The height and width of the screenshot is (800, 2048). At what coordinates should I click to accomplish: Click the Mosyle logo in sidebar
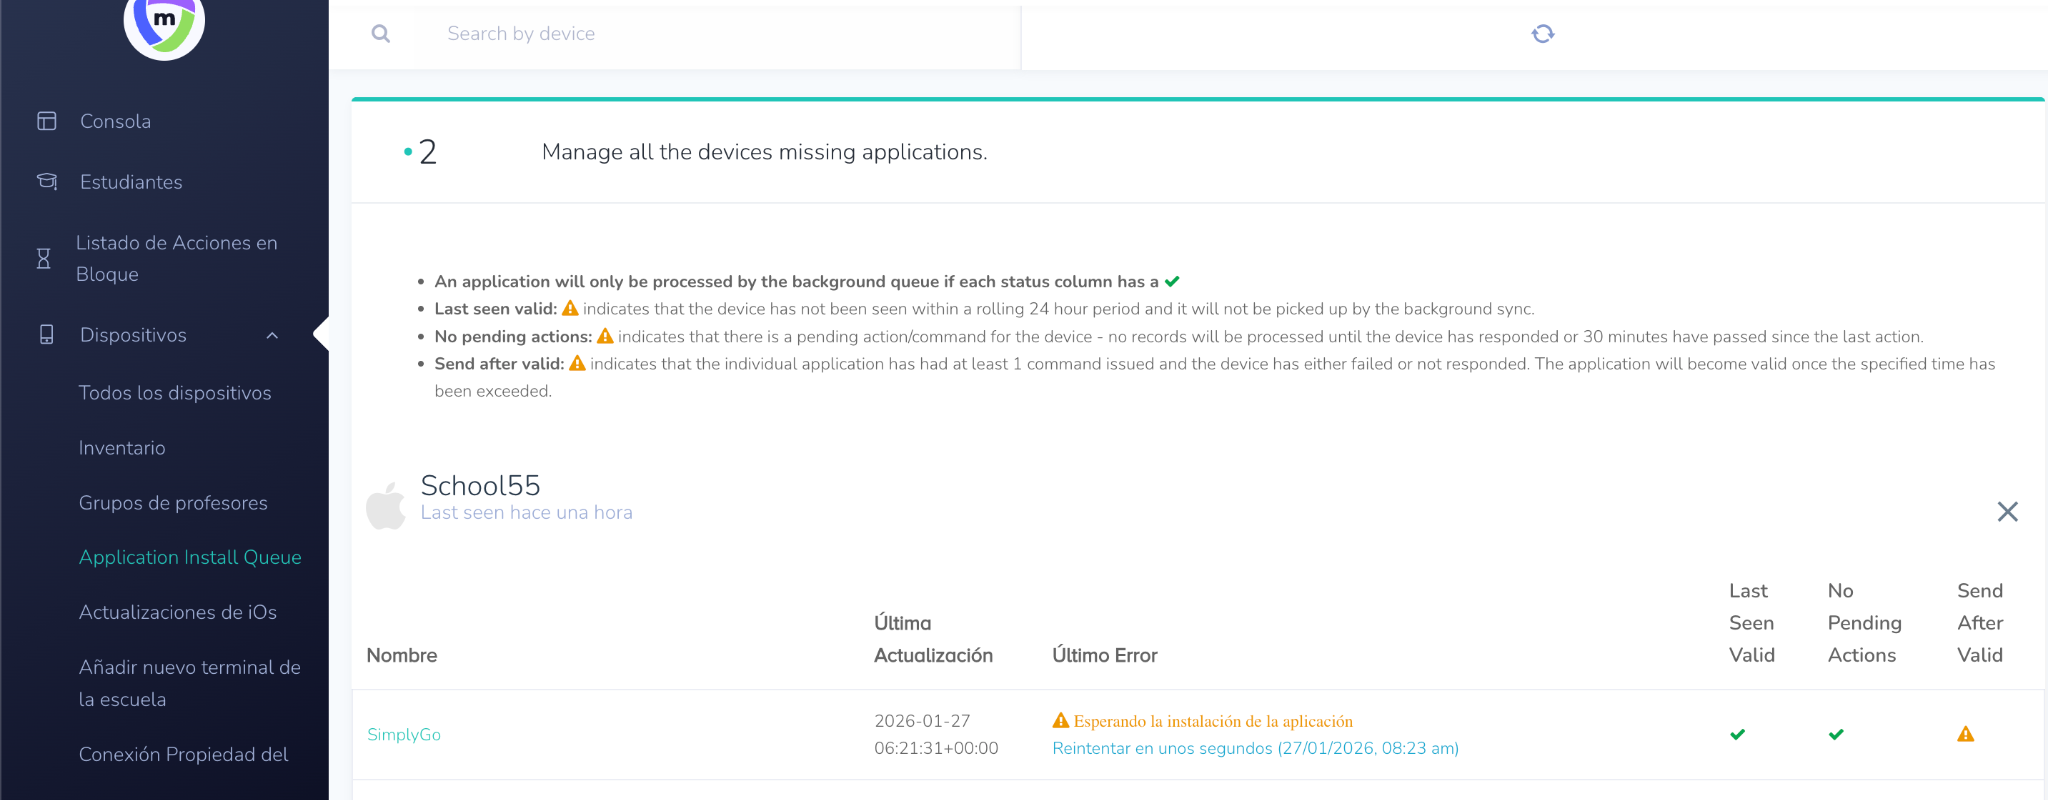164,24
